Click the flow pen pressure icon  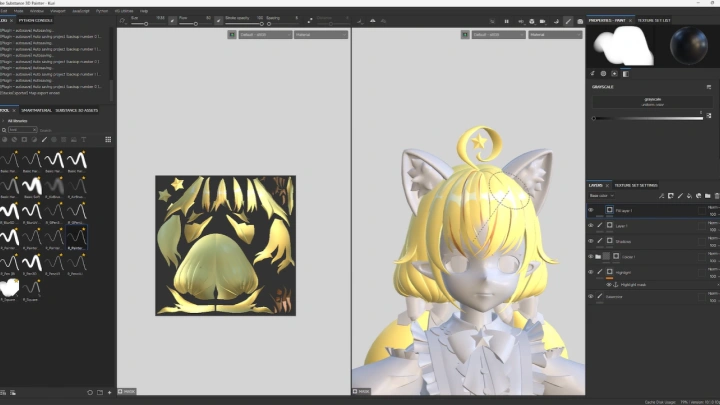tap(218, 20)
